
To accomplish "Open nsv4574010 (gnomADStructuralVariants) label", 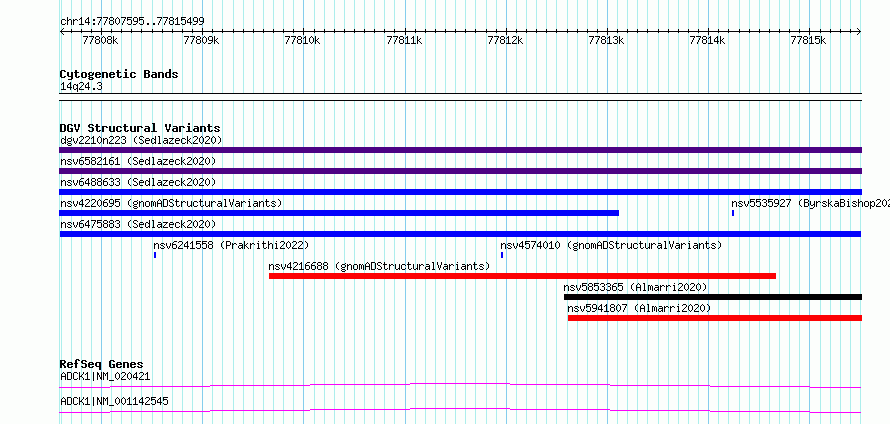I will tap(611, 245).
